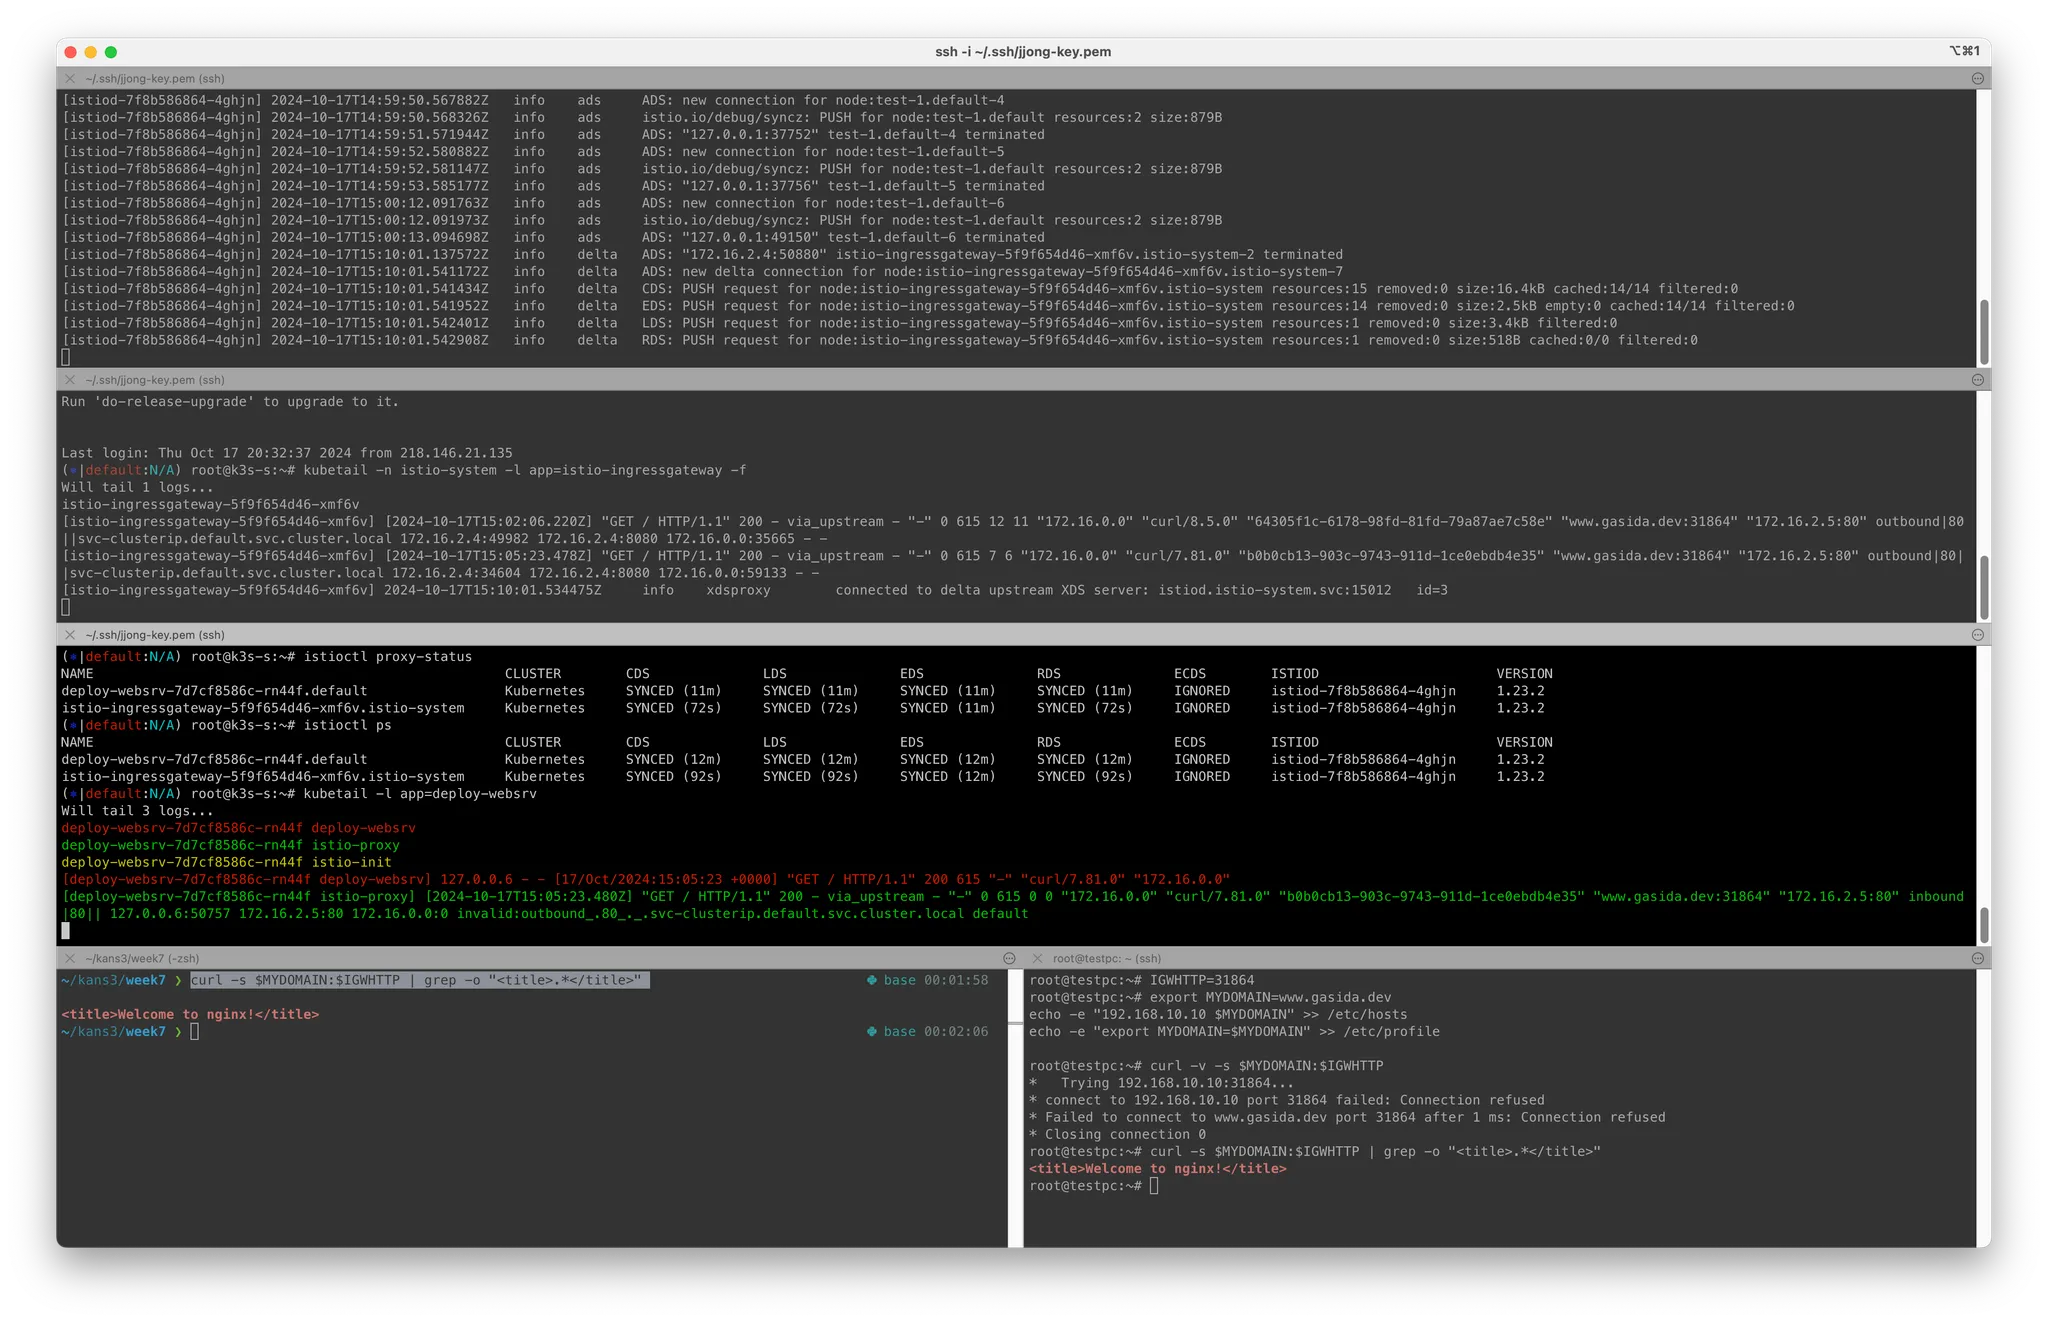Select the '~/kans3/week7 (-zsh)' pane title
2048x1322 pixels.
coord(142,958)
